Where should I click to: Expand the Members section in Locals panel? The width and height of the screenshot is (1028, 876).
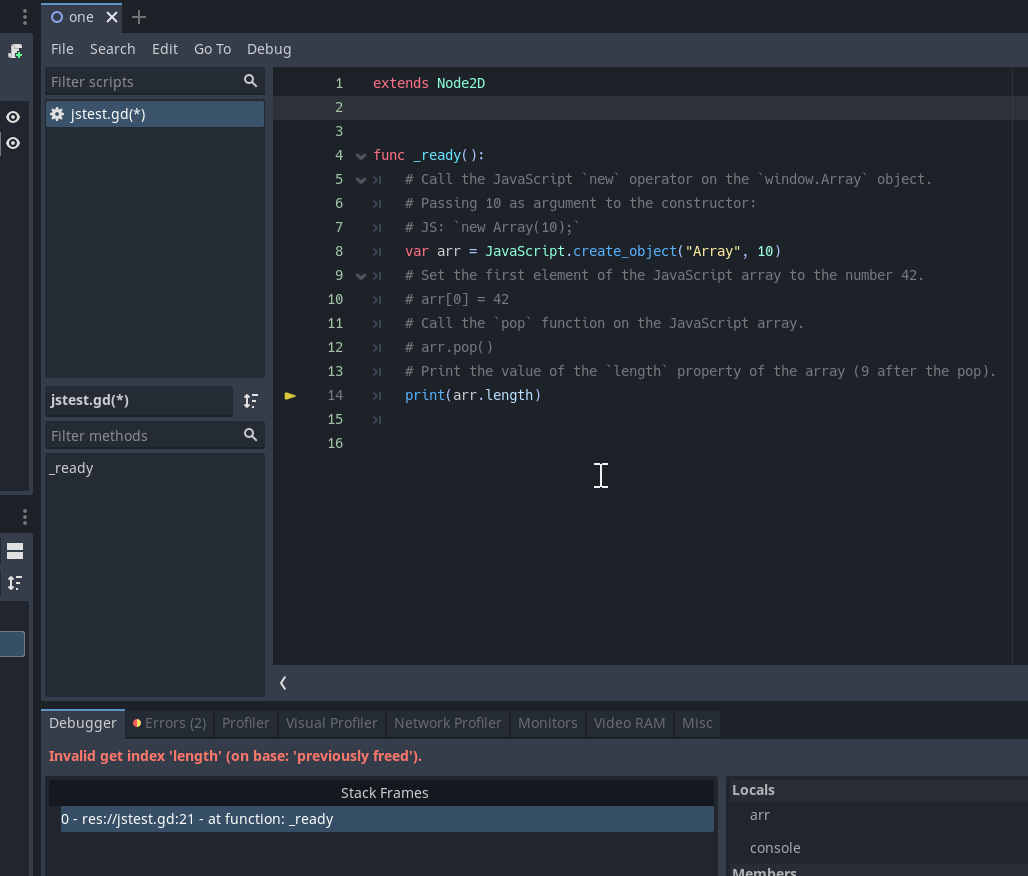pos(764,870)
